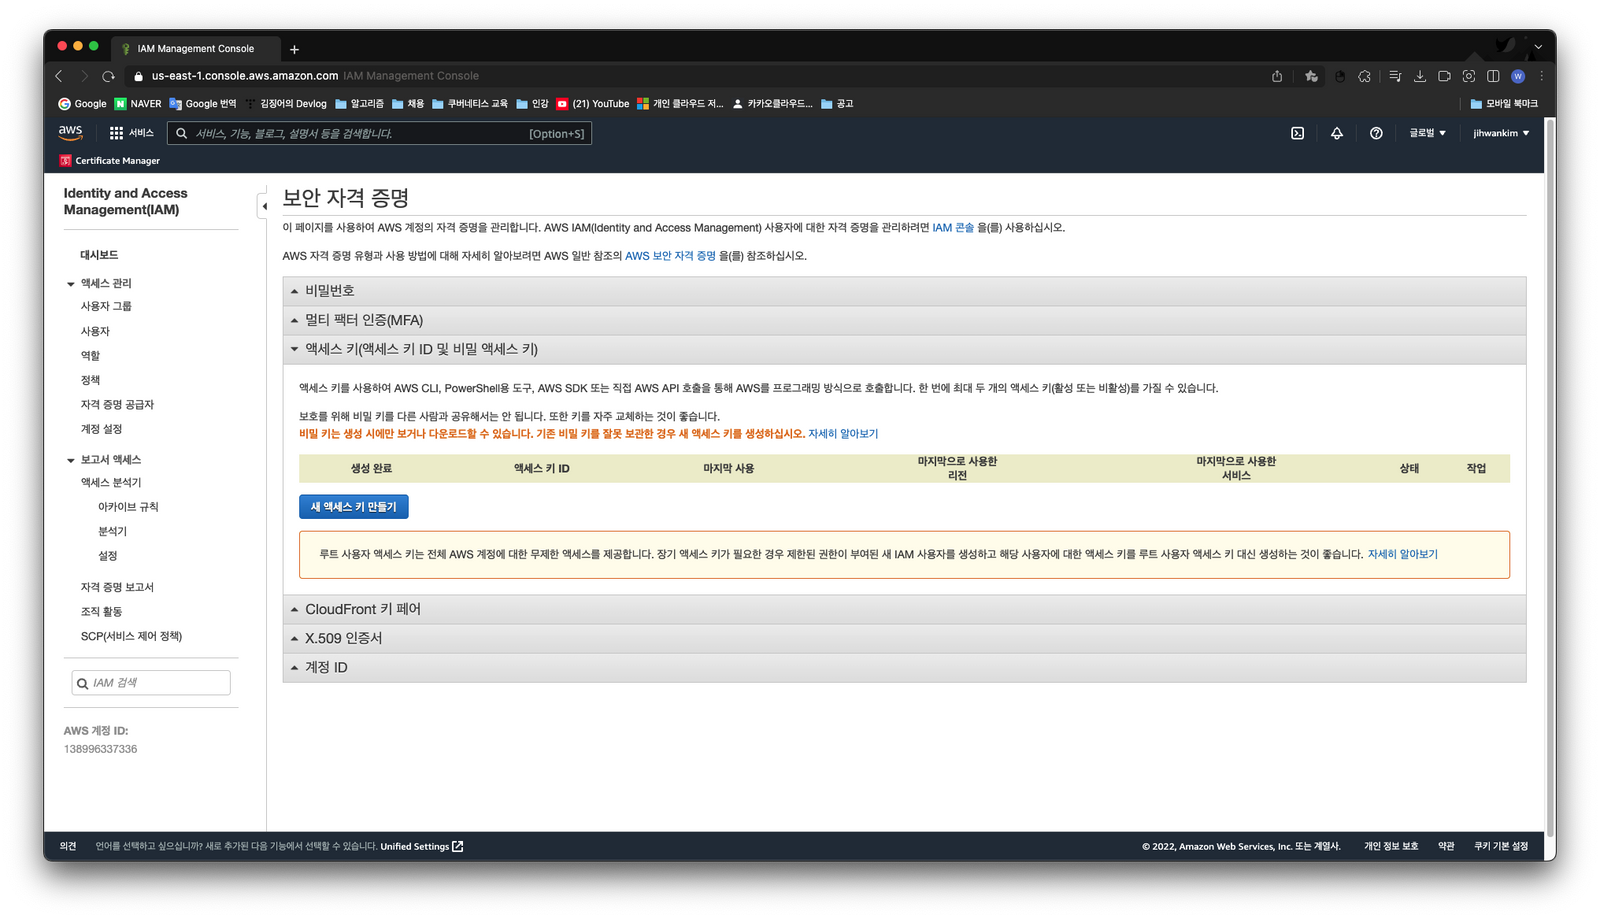Collapse the 액세스 키 section
Screen dimensions: 1600x919
[904, 349]
